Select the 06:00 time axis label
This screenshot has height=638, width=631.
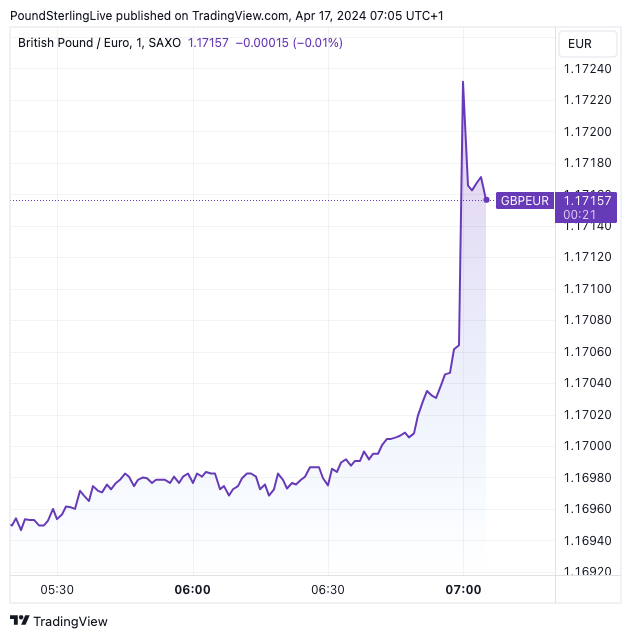pyautogui.click(x=192, y=590)
